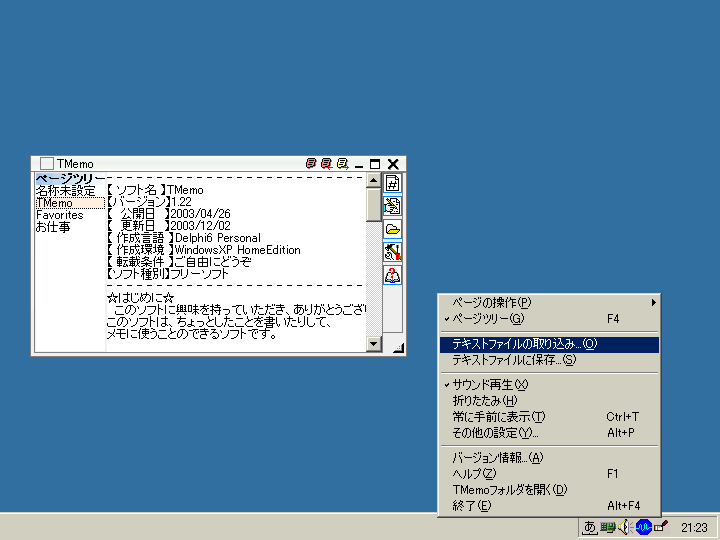
Task: Click the green network card tray icon
Action: (x=608, y=527)
